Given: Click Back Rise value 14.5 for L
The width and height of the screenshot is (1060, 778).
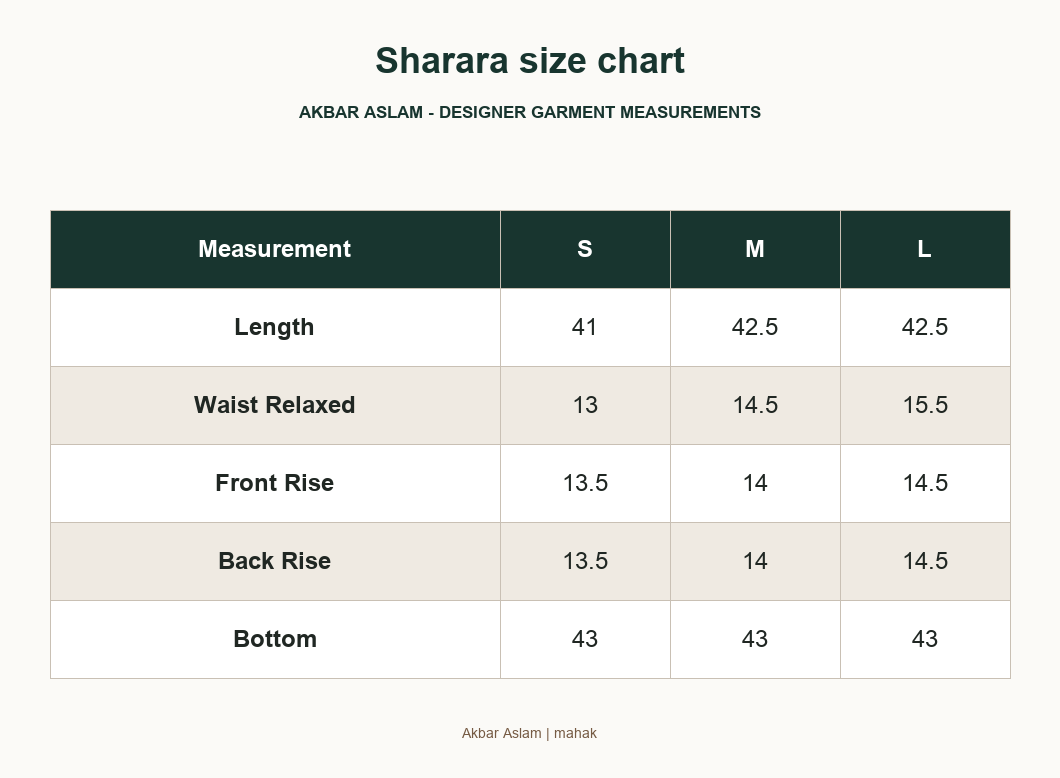Looking at the screenshot, I should coord(925,561).
